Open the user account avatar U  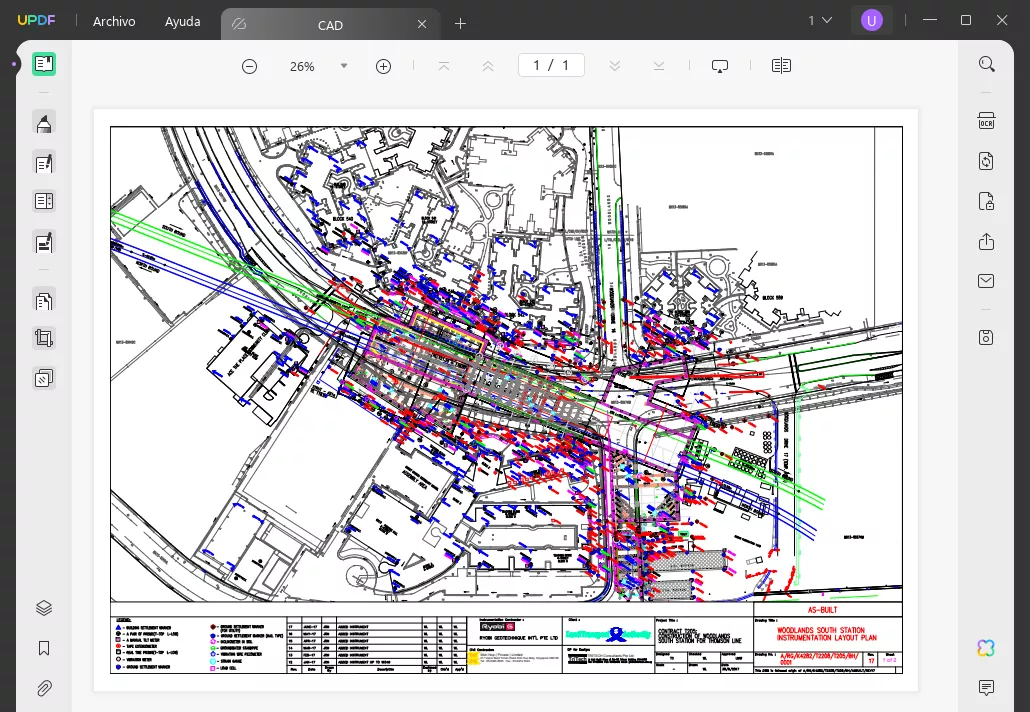[872, 20]
